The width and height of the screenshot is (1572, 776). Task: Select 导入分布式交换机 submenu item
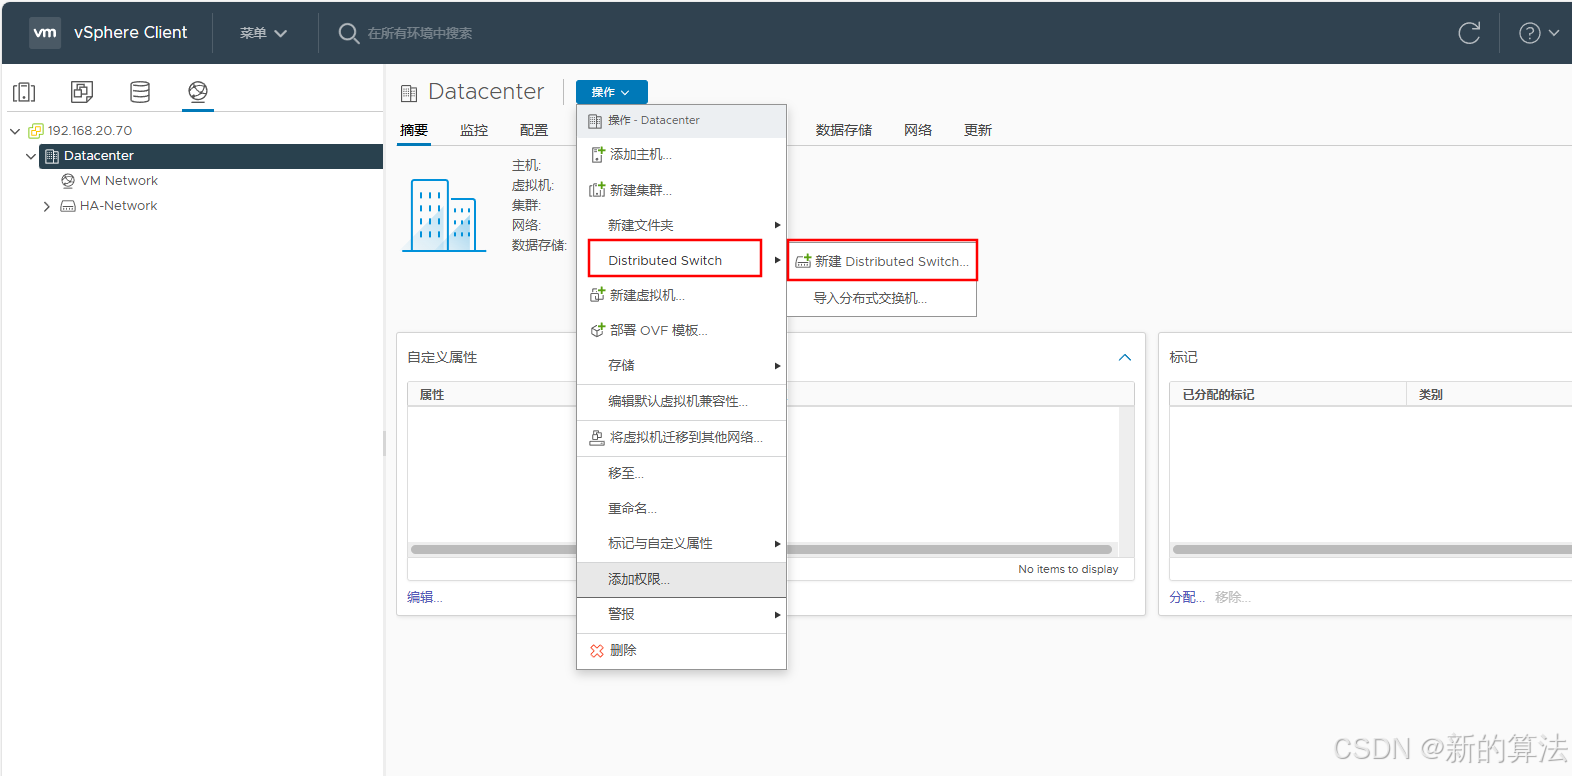click(x=882, y=298)
